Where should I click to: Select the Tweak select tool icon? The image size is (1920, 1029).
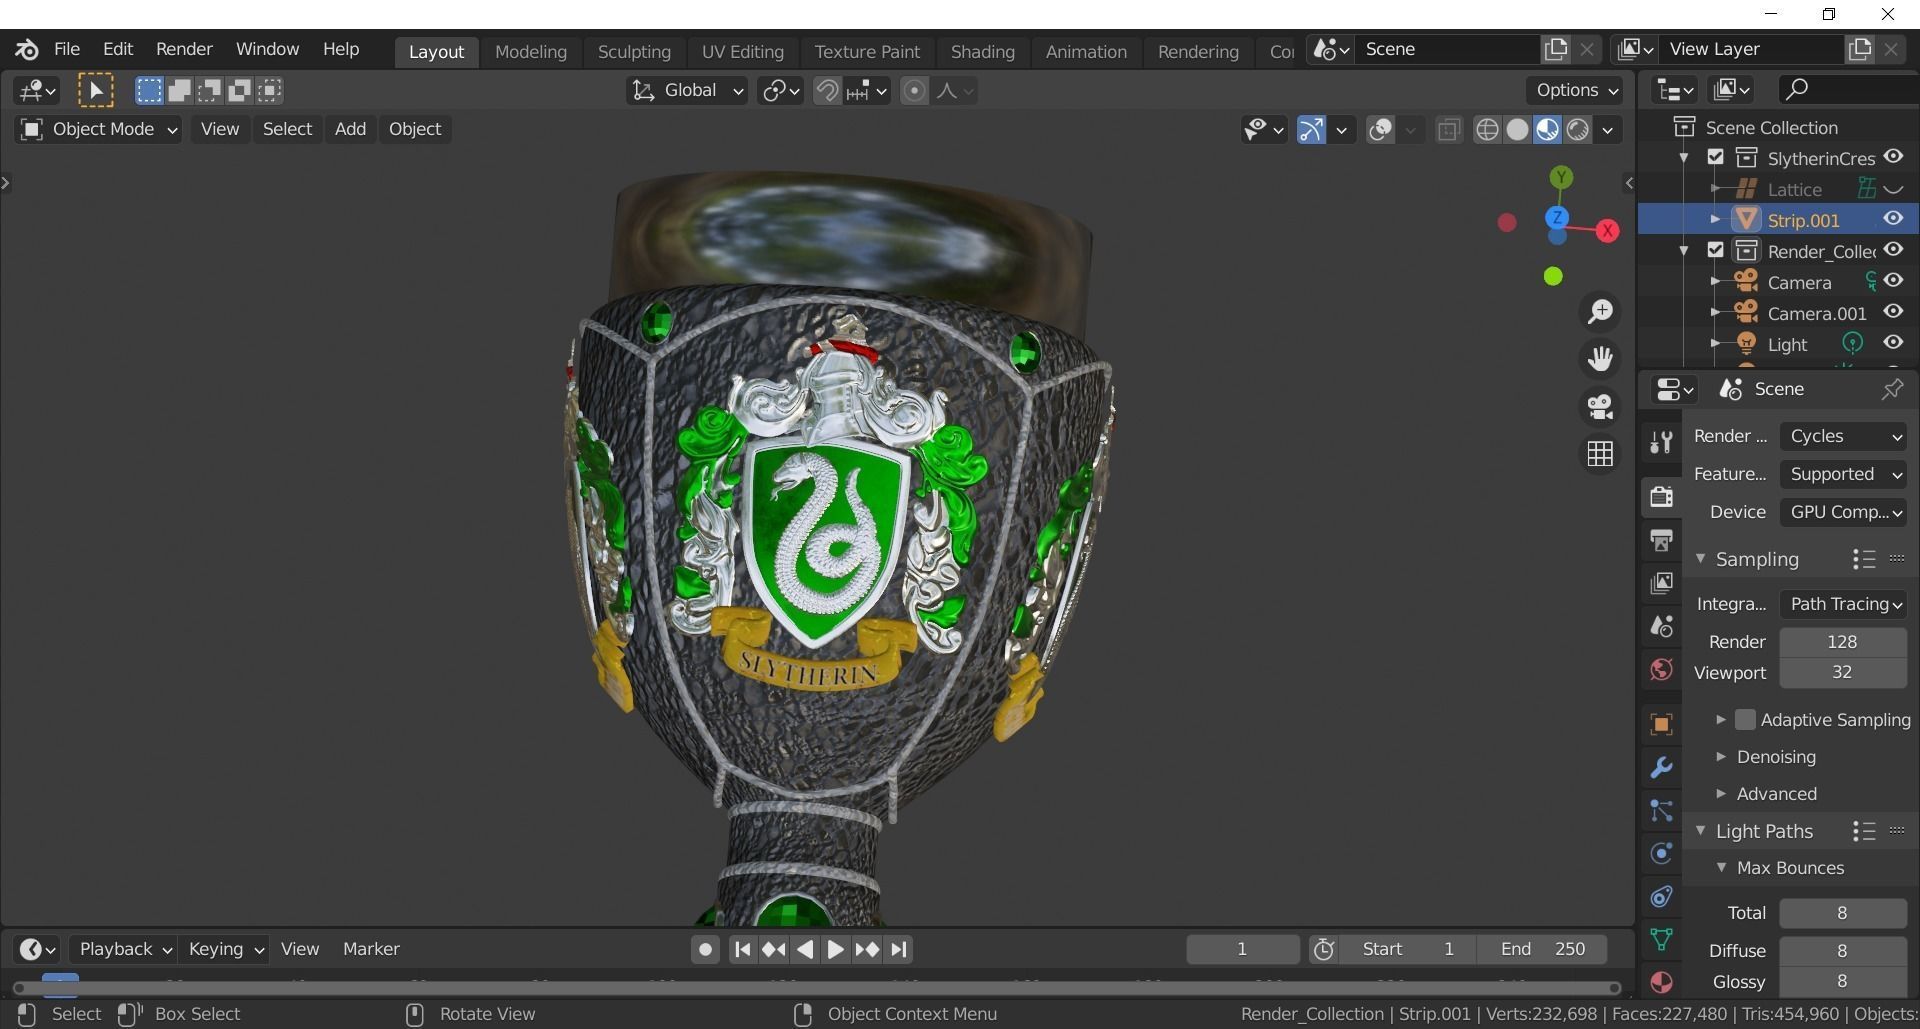[x=96, y=91]
